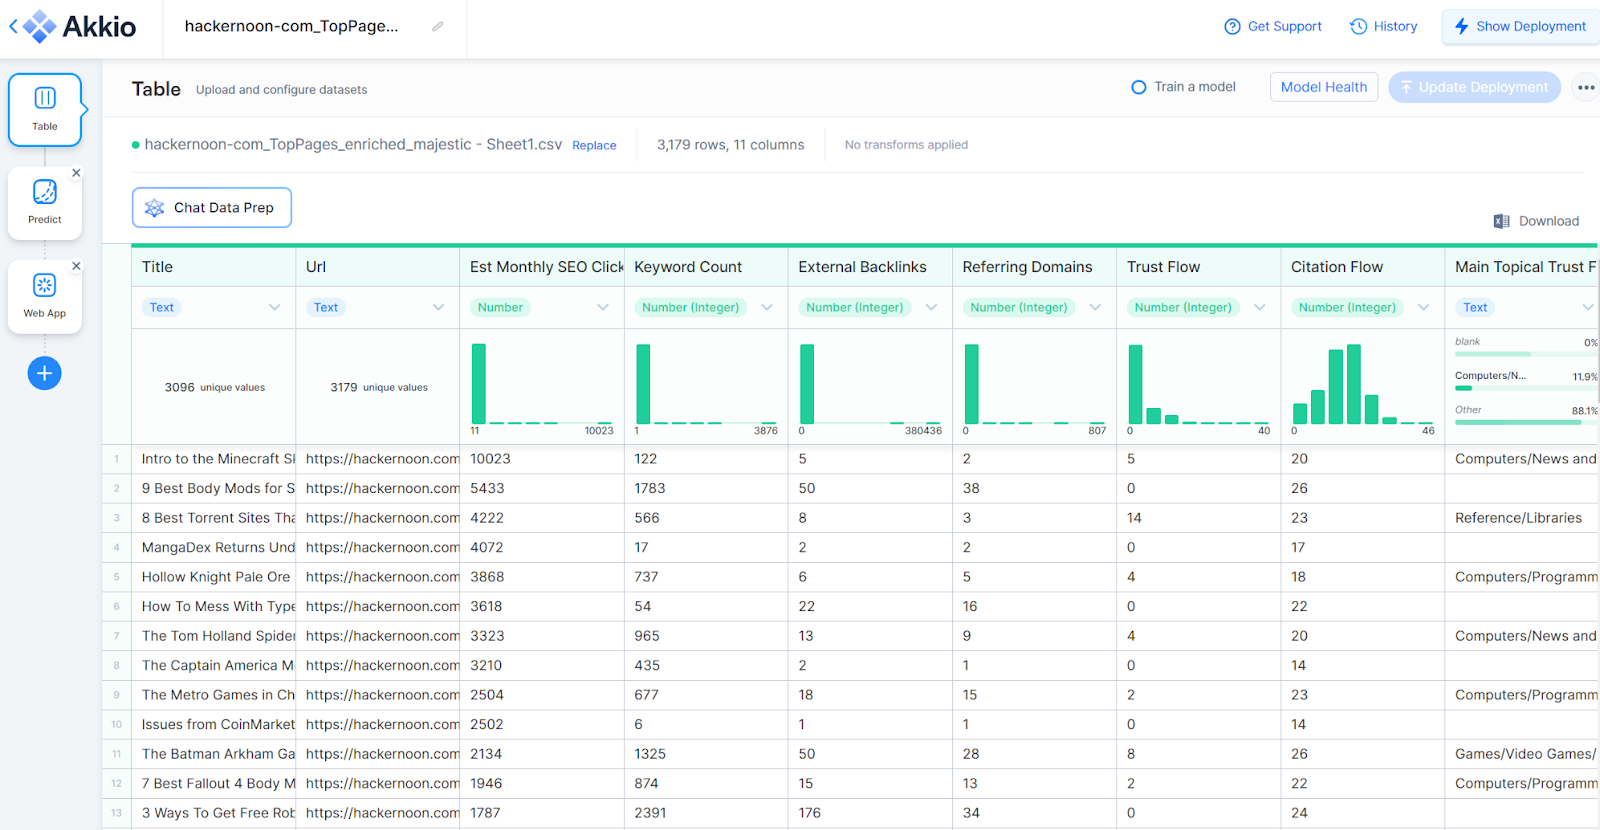
Task: Click the pencil icon to rename project
Action: pos(437,27)
